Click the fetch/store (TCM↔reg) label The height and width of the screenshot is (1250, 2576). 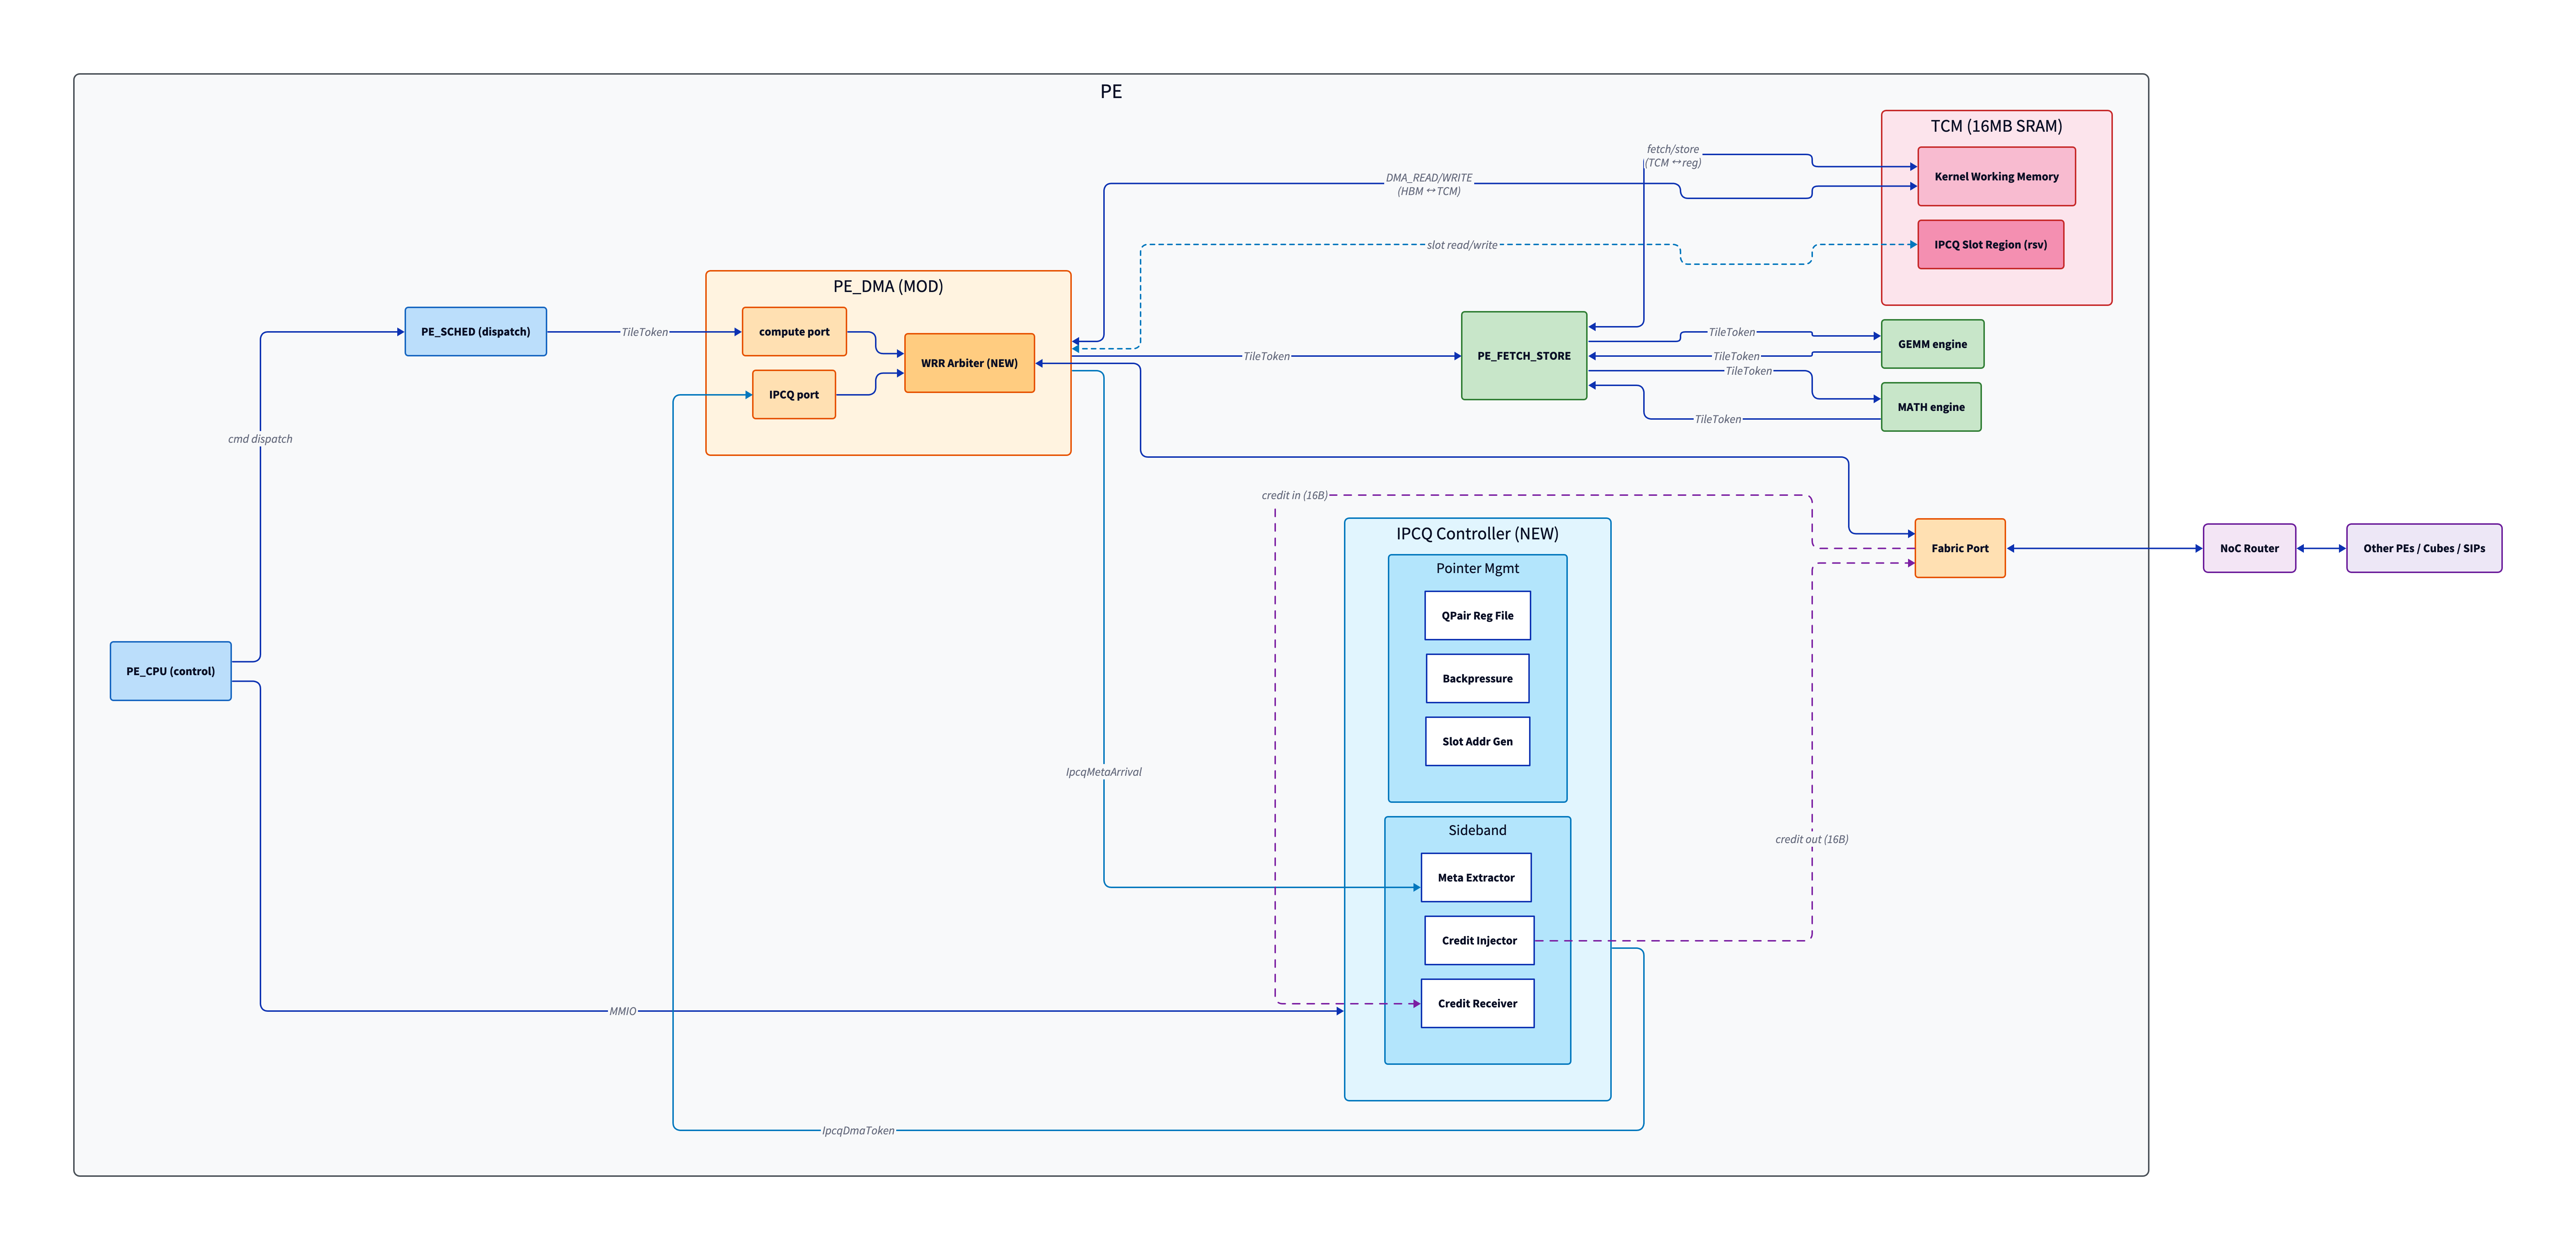1673,156
